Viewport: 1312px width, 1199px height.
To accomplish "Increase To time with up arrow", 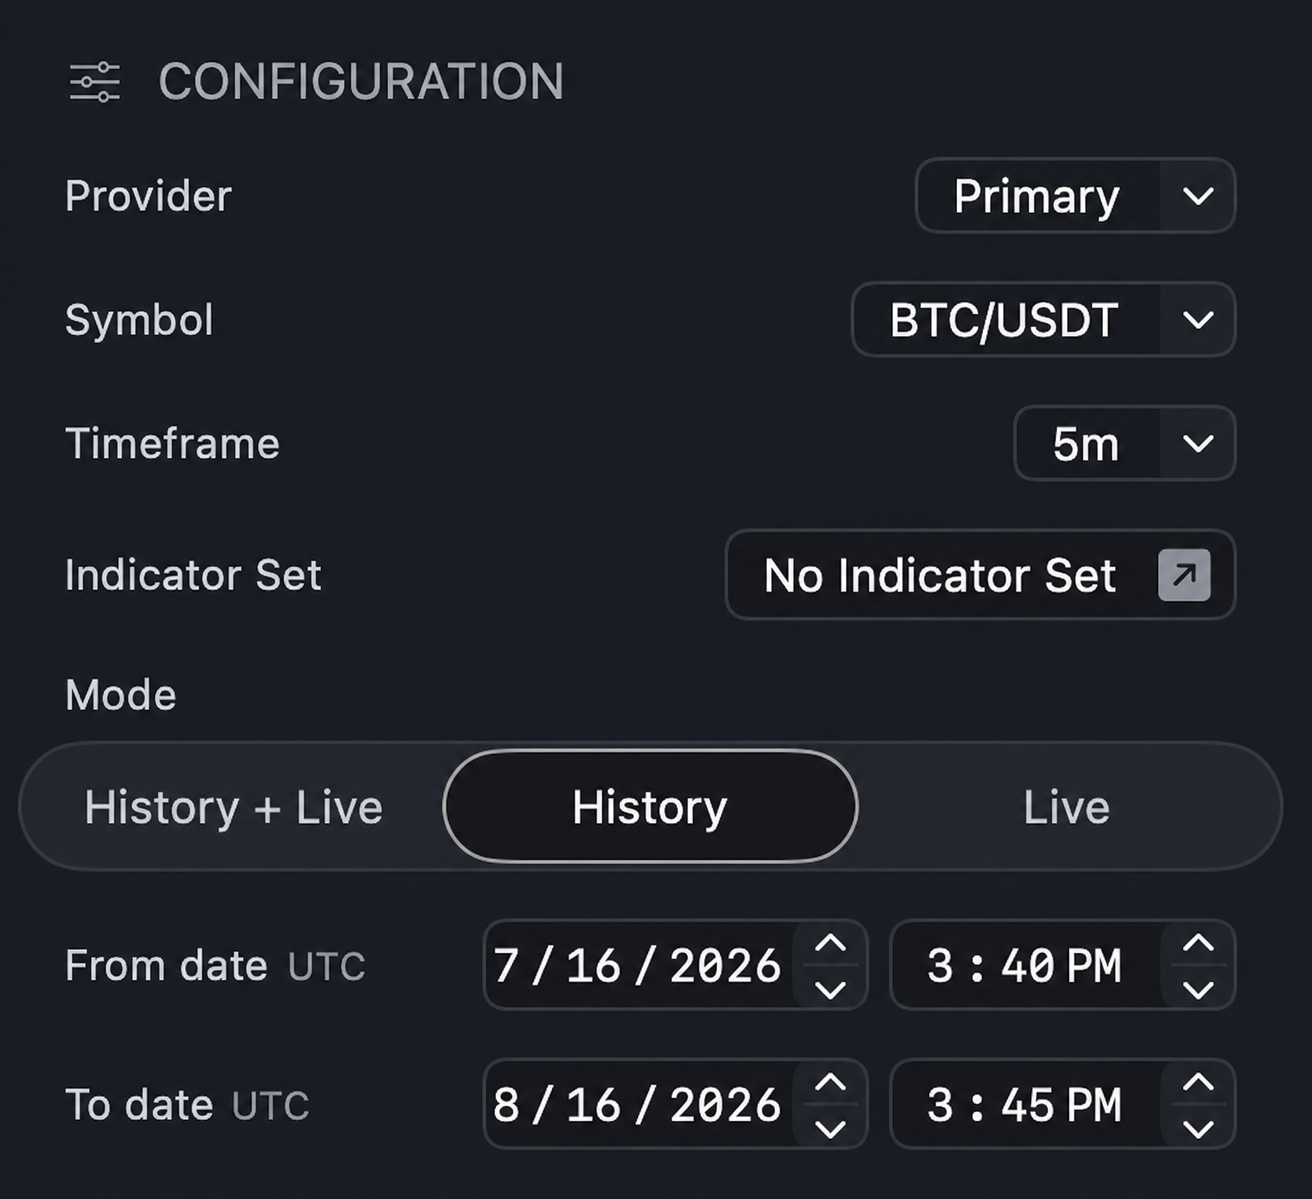I will 1198,1083.
